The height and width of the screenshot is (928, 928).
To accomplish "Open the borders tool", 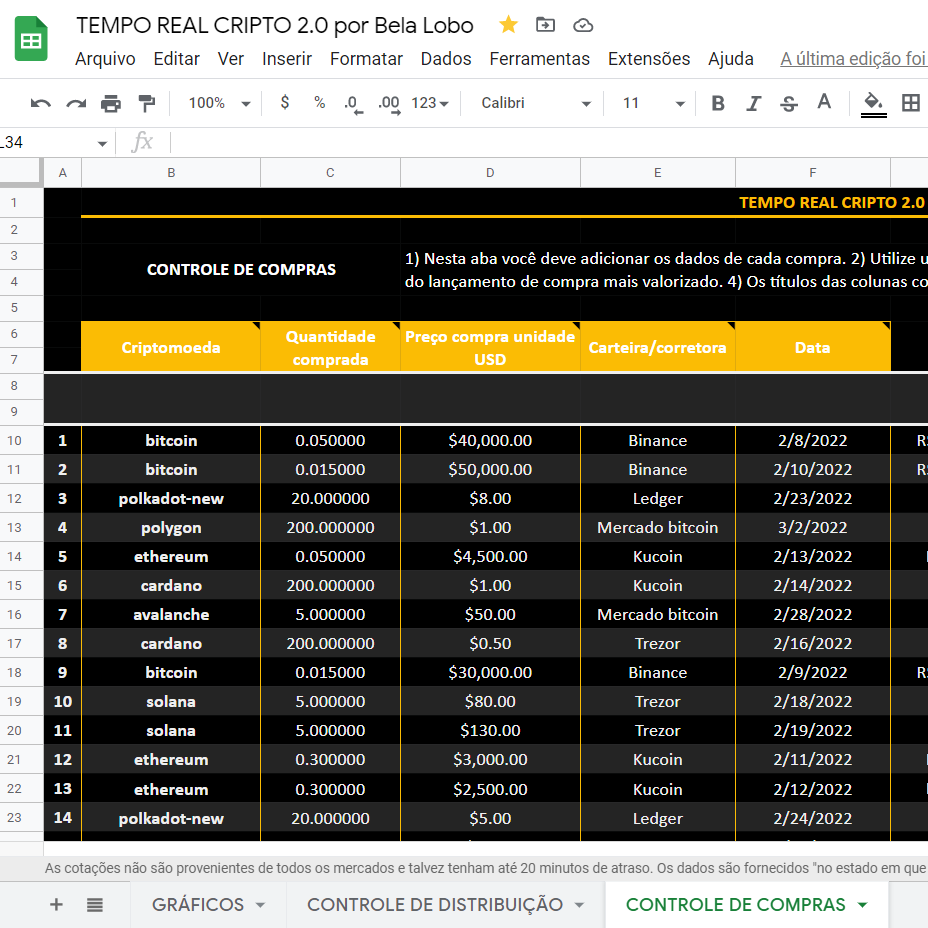I will (x=910, y=103).
